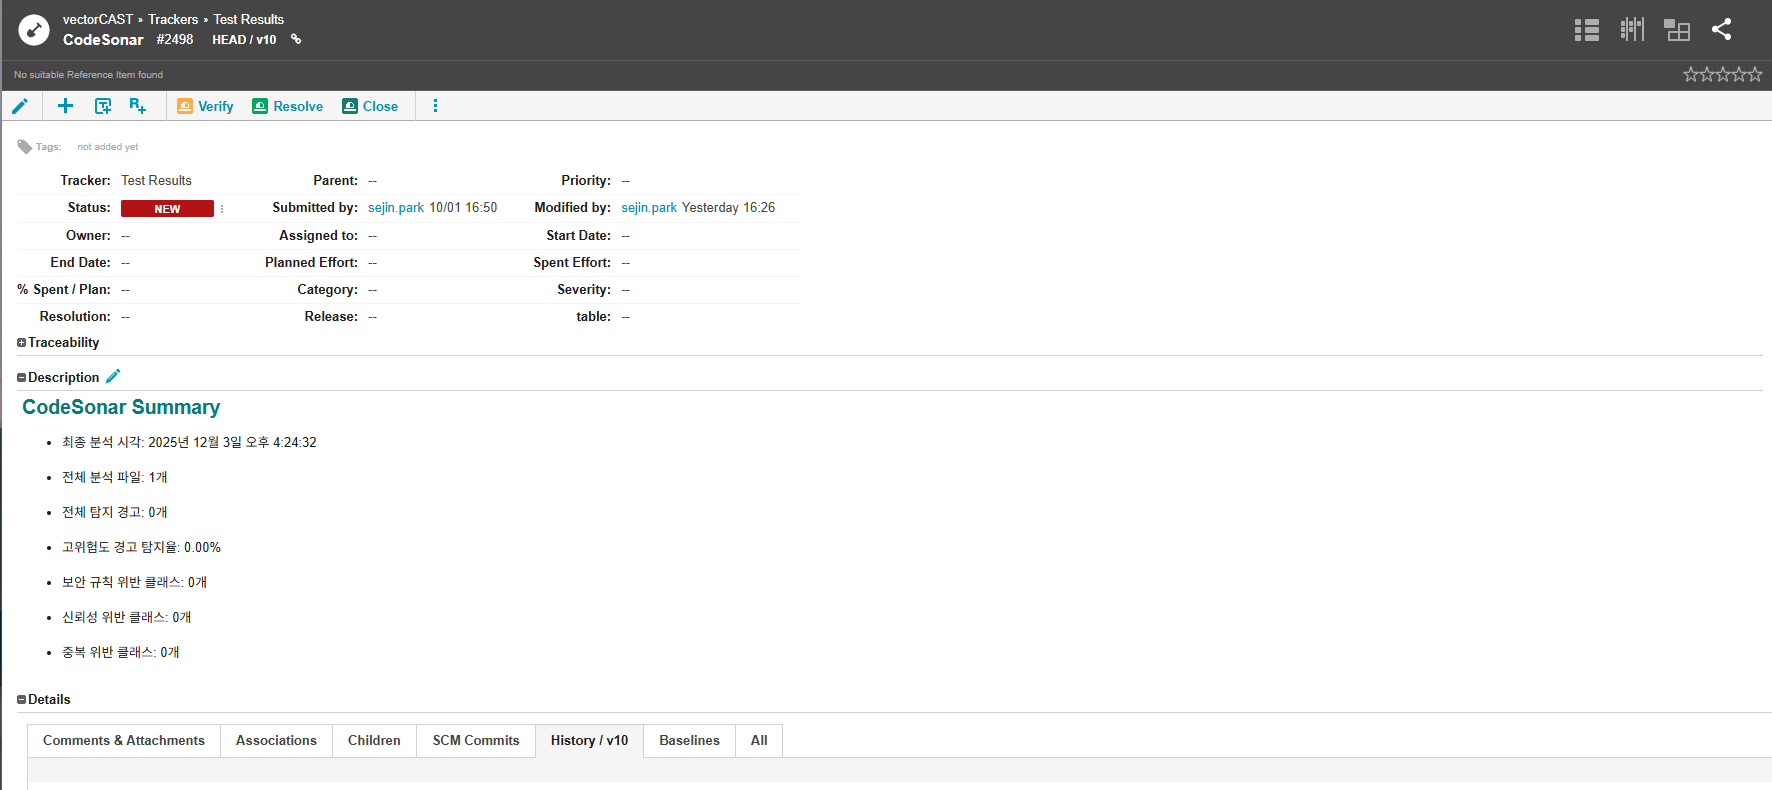Collapse the Description section
This screenshot has width=1772, height=790.
click(x=21, y=378)
